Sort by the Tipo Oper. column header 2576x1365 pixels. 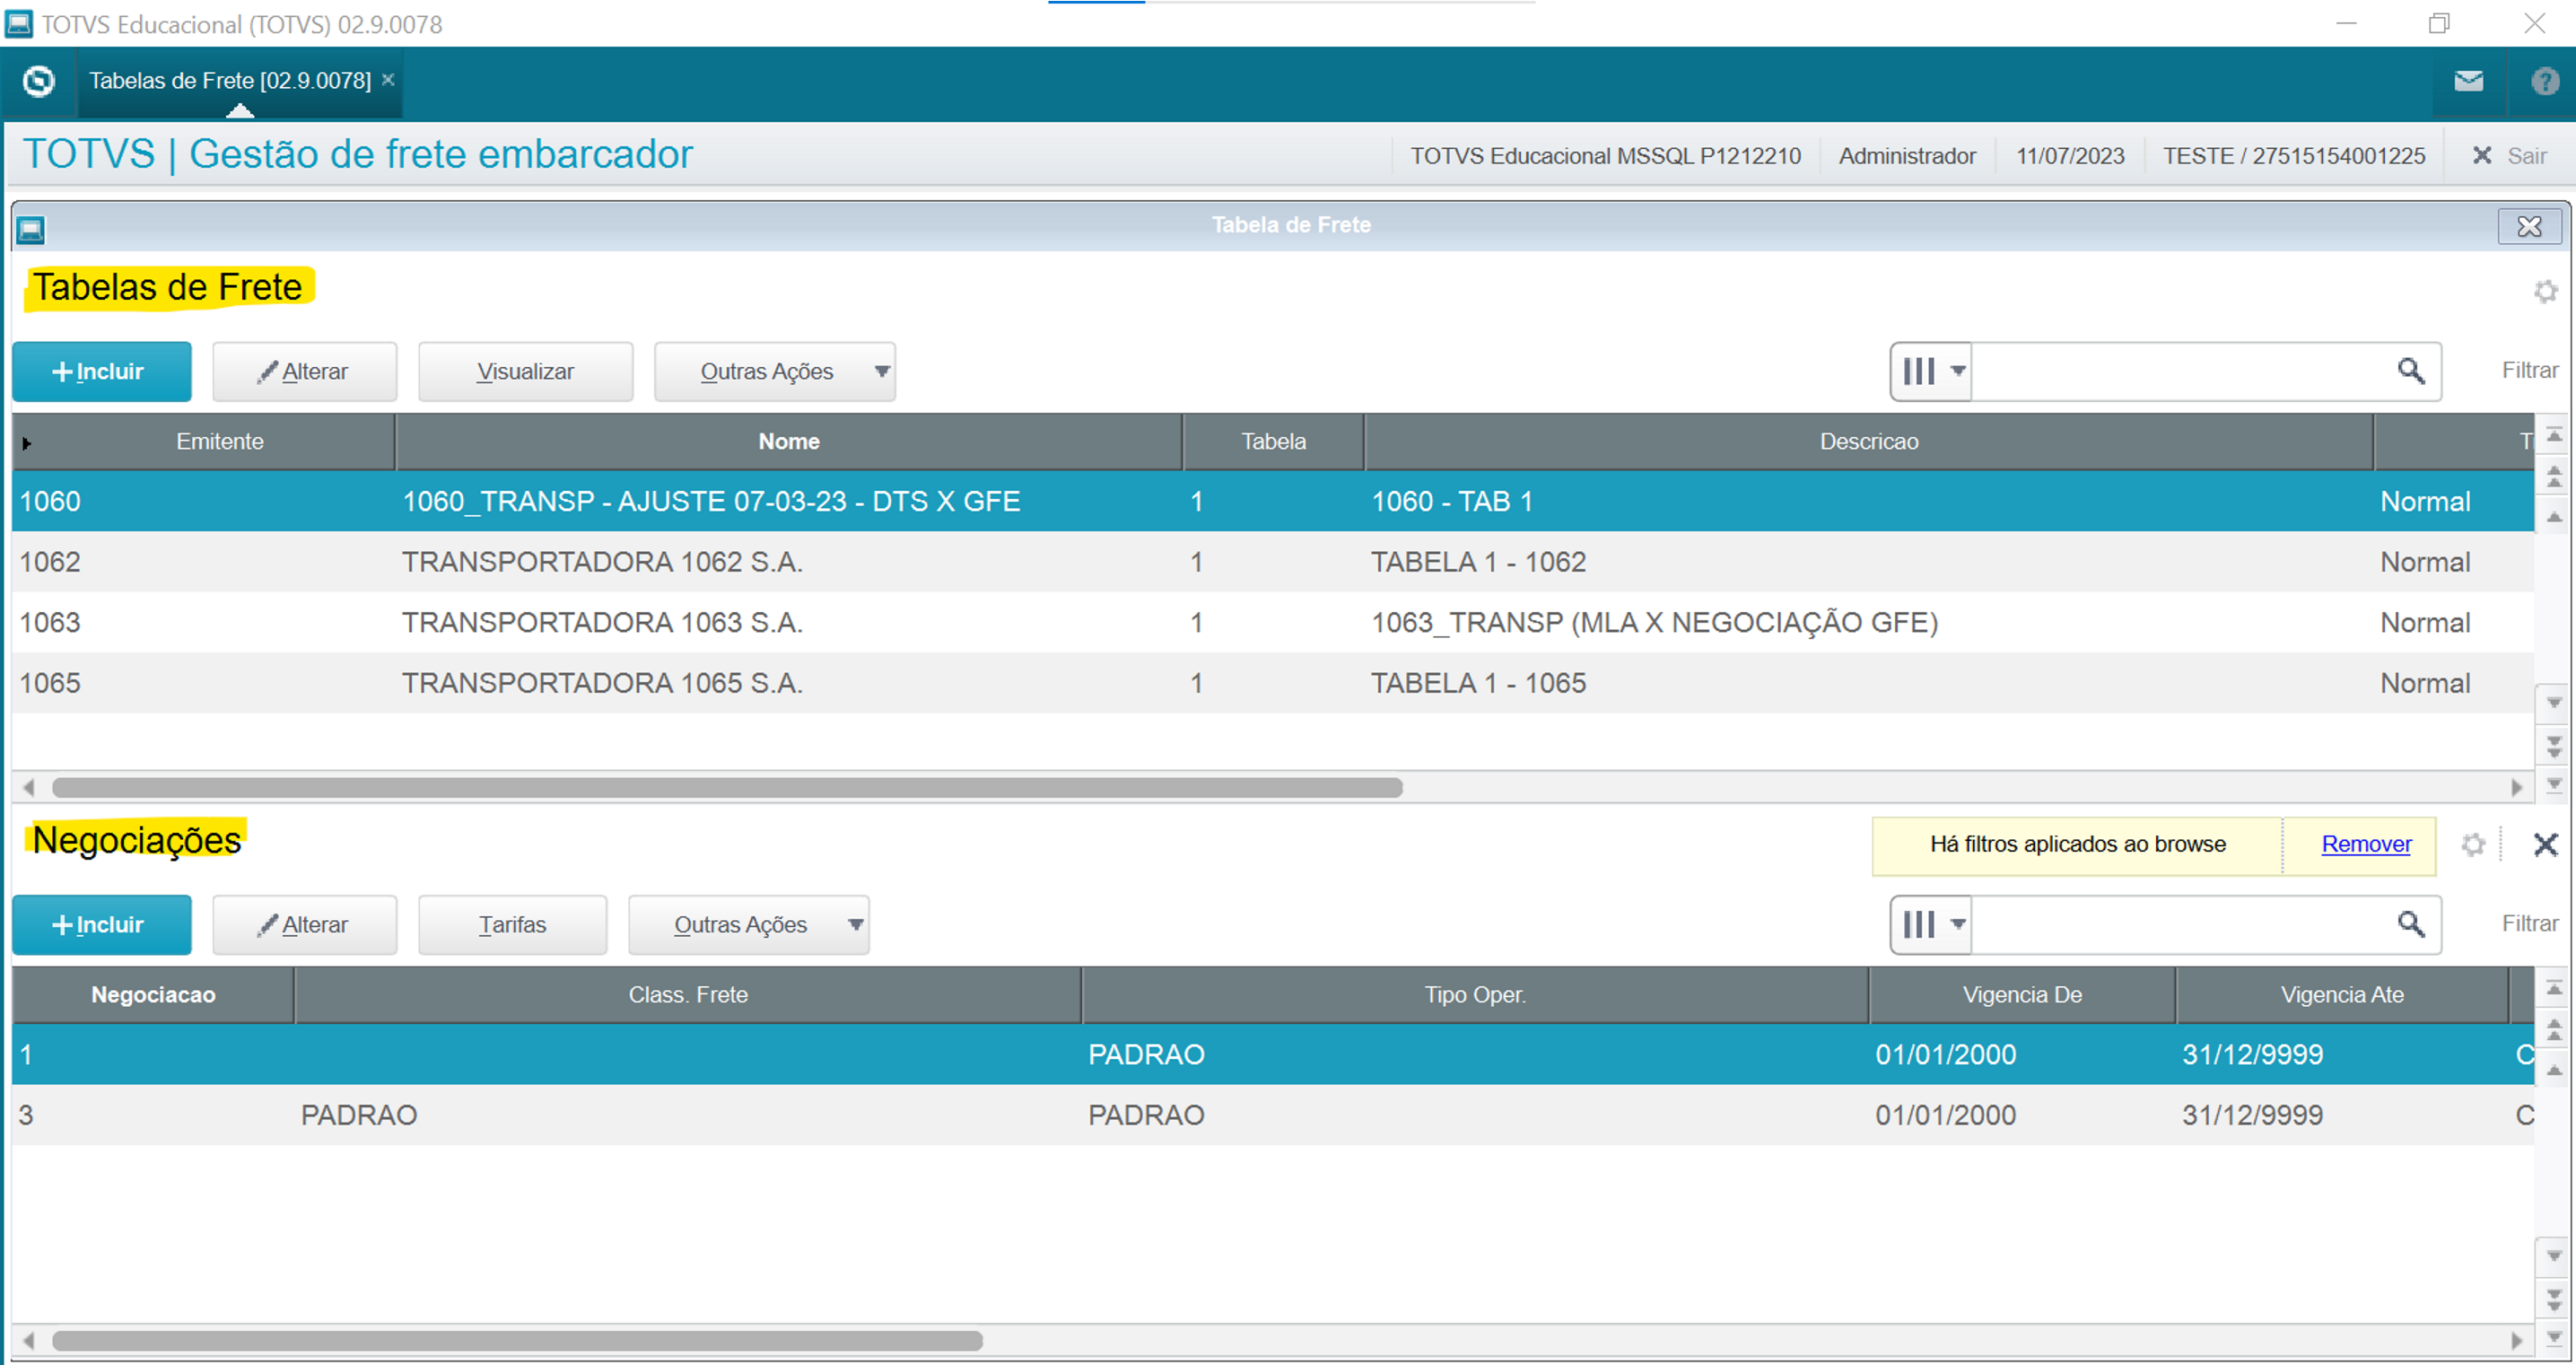(x=1475, y=996)
